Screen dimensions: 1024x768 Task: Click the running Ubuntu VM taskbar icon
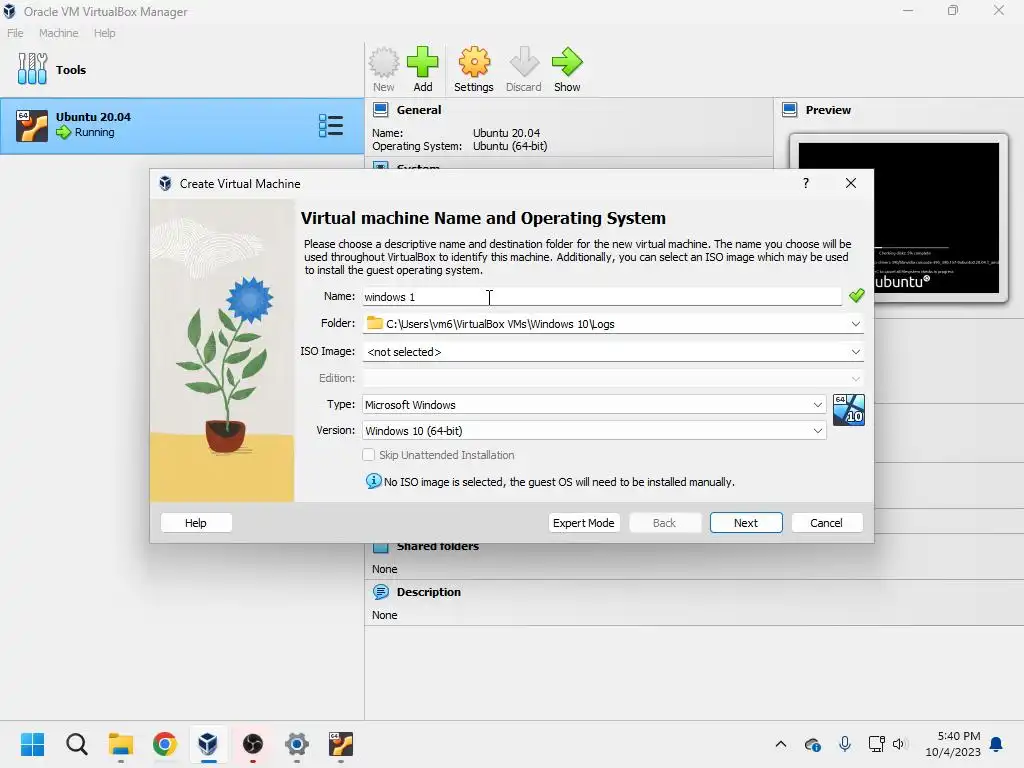(x=341, y=744)
